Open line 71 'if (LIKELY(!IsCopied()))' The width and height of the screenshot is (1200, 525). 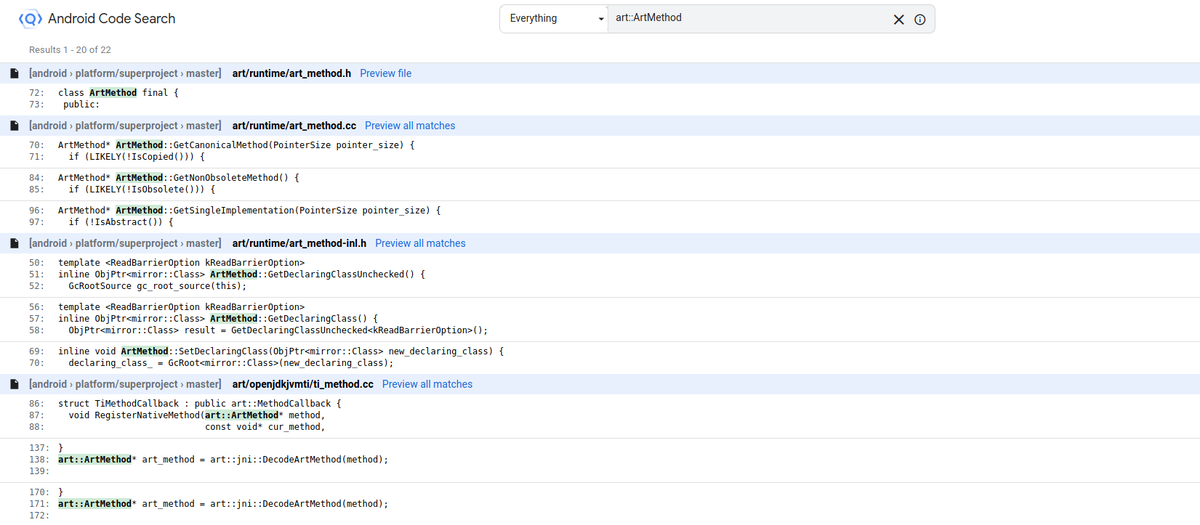click(x=136, y=157)
